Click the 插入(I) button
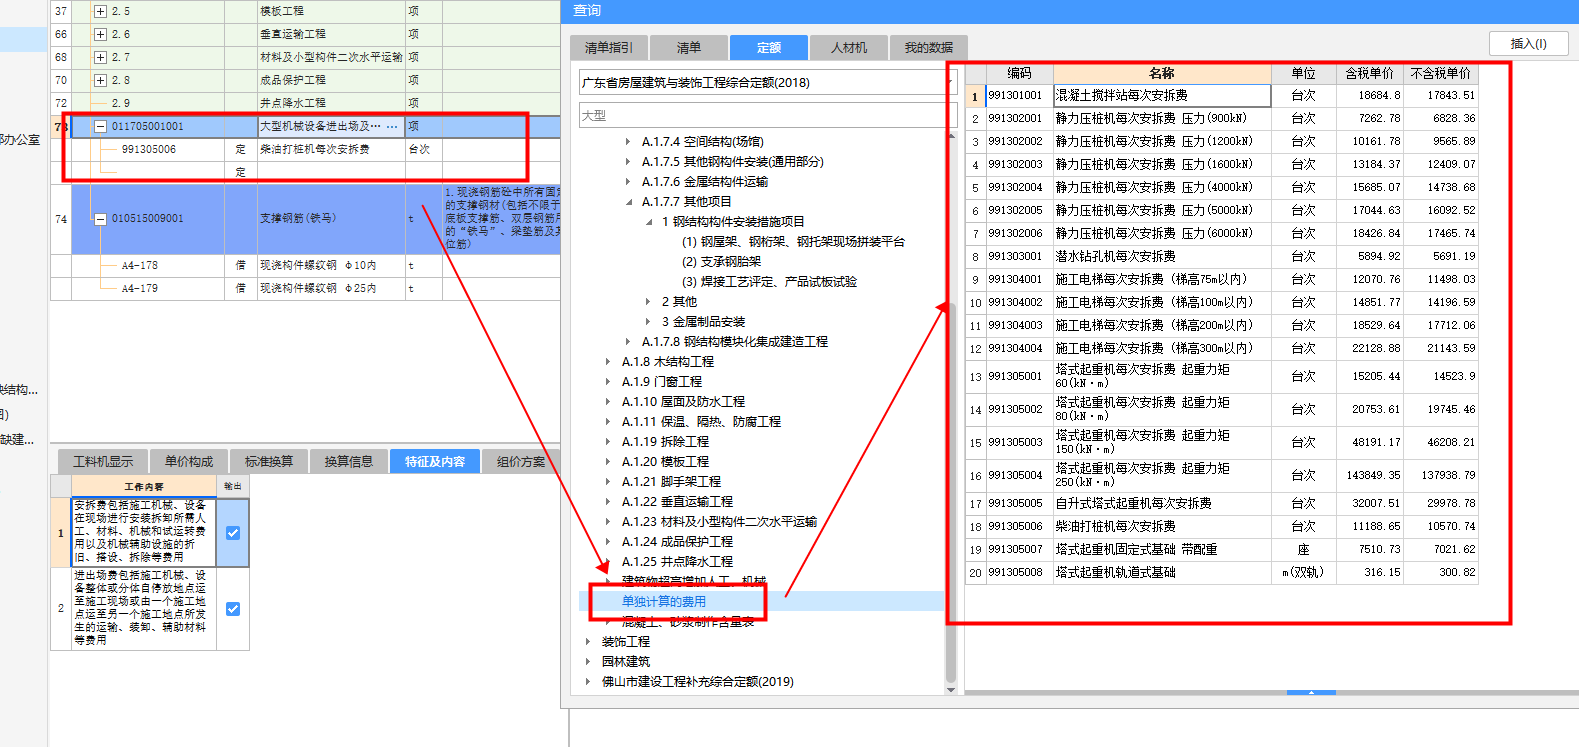 click(x=1528, y=43)
